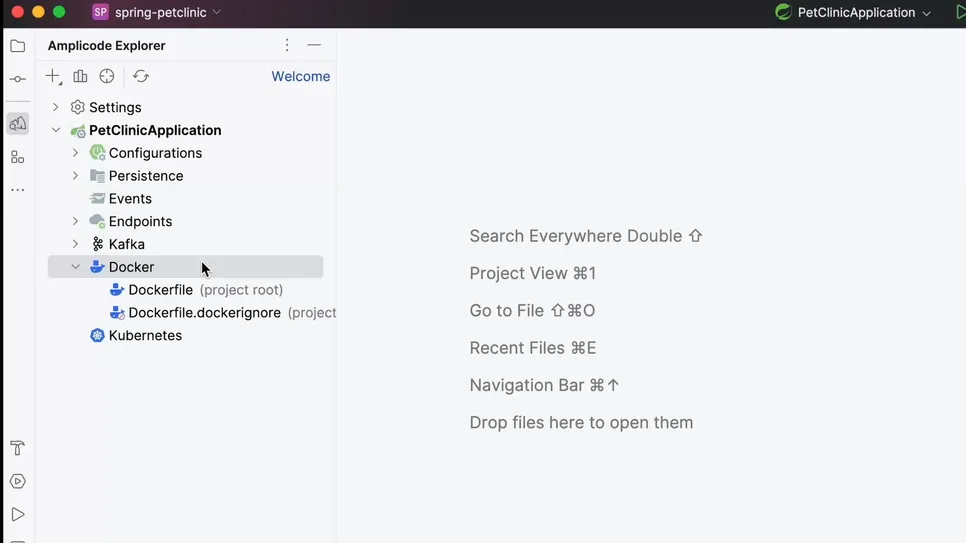966x543 pixels.
Task: Open Amplicode Explorer options menu
Action: coord(287,45)
